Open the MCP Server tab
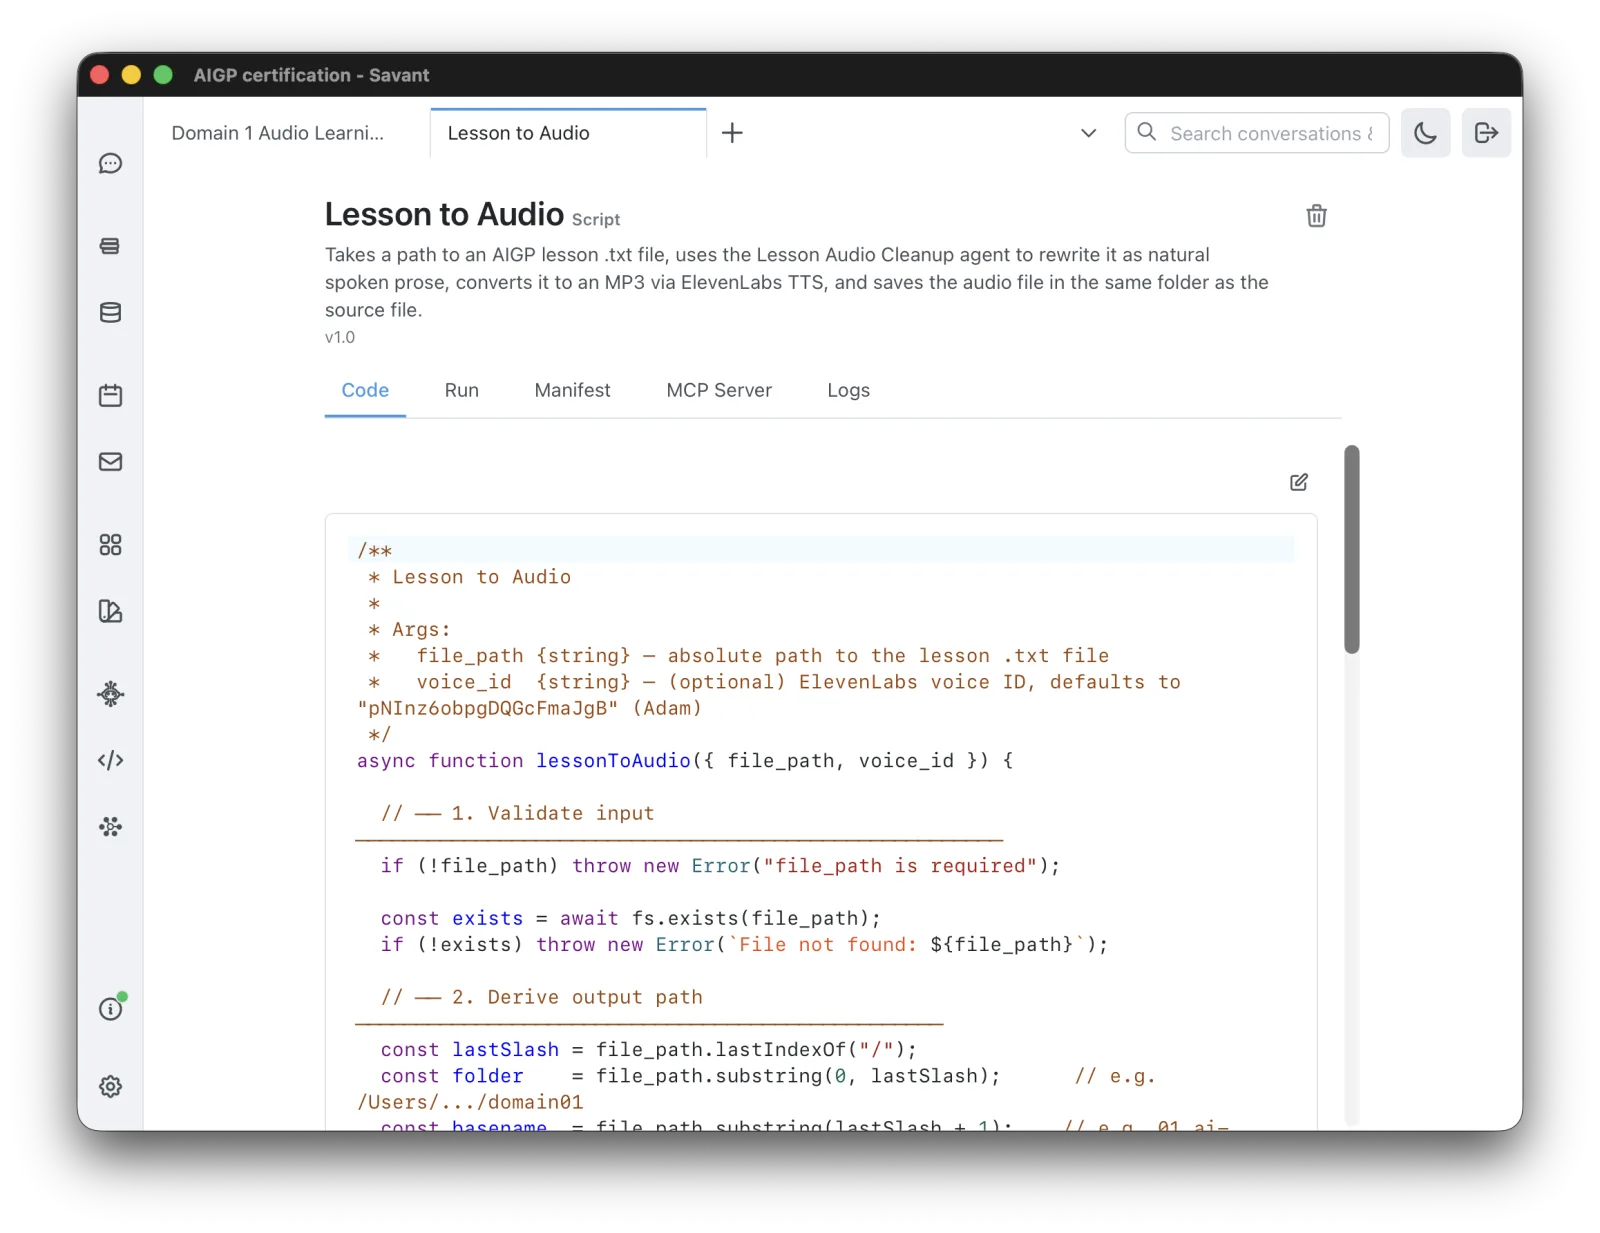Image resolution: width=1600 pixels, height=1233 pixels. (719, 391)
